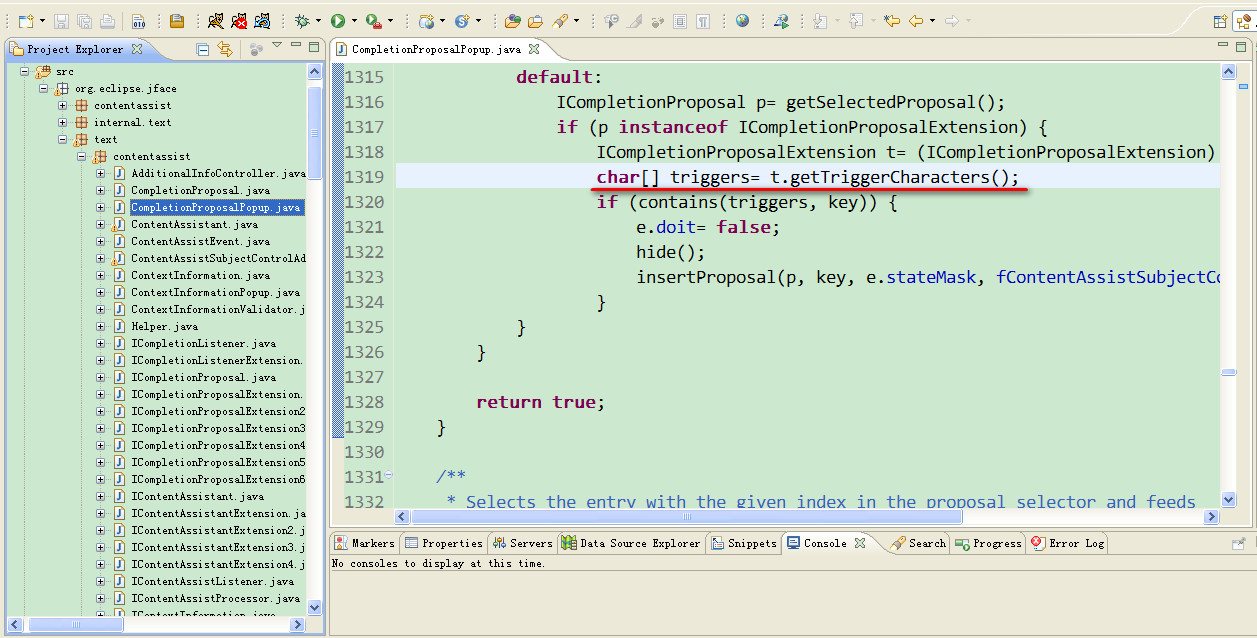Click the Forward navigation arrow
Image resolution: width=1257 pixels, height=638 pixels.
point(953,20)
